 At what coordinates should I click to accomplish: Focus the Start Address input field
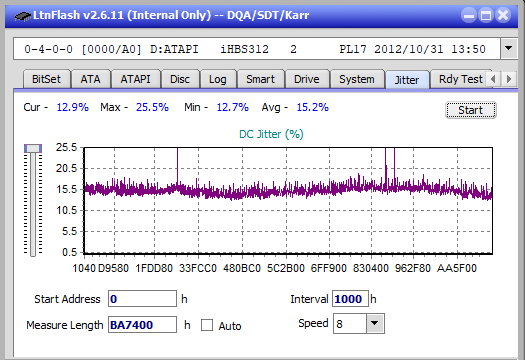tap(142, 299)
